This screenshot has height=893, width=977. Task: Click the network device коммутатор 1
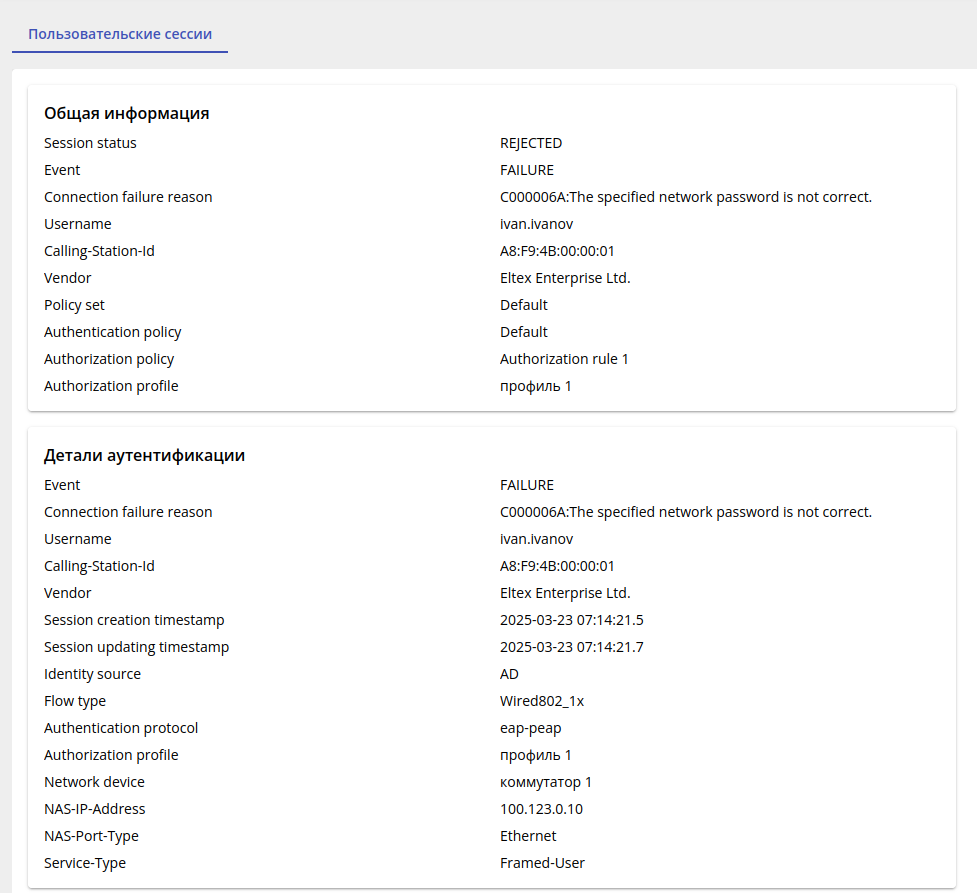pos(546,782)
